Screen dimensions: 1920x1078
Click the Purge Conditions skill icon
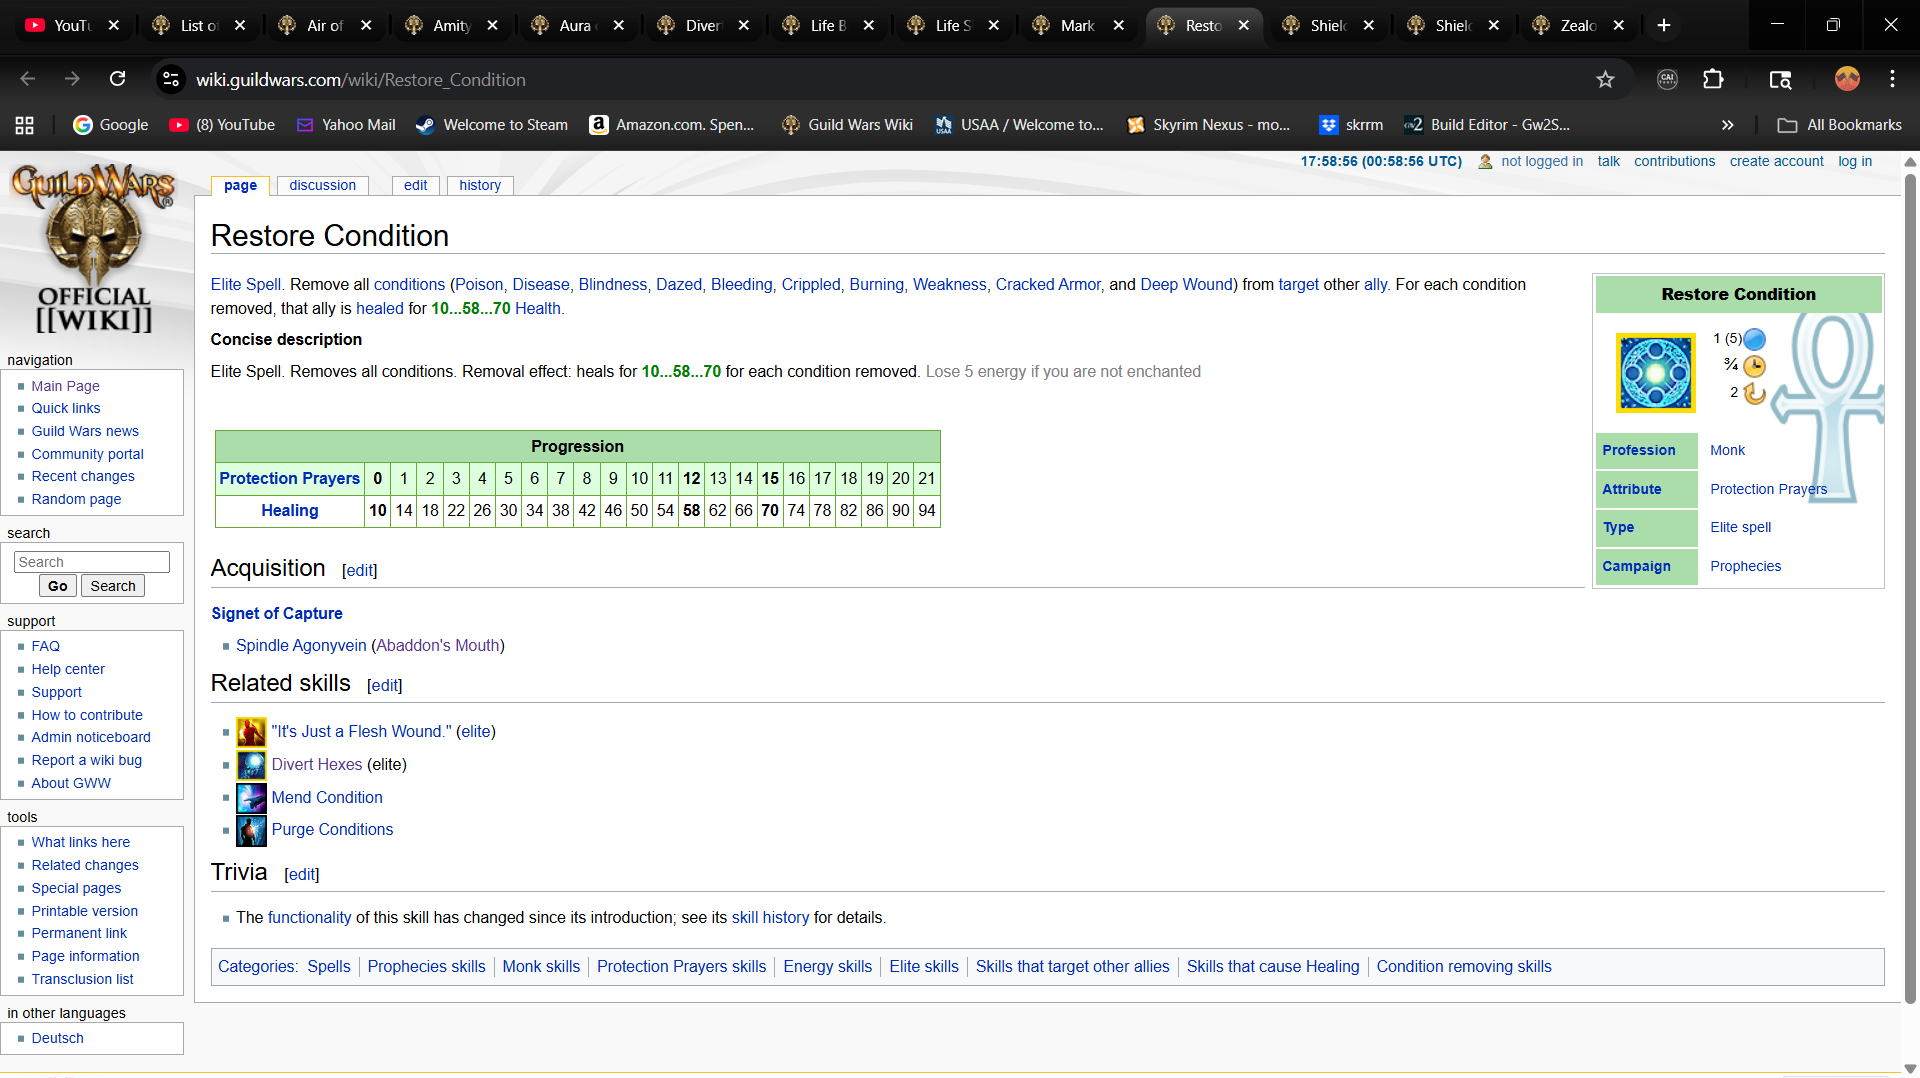pos(251,830)
